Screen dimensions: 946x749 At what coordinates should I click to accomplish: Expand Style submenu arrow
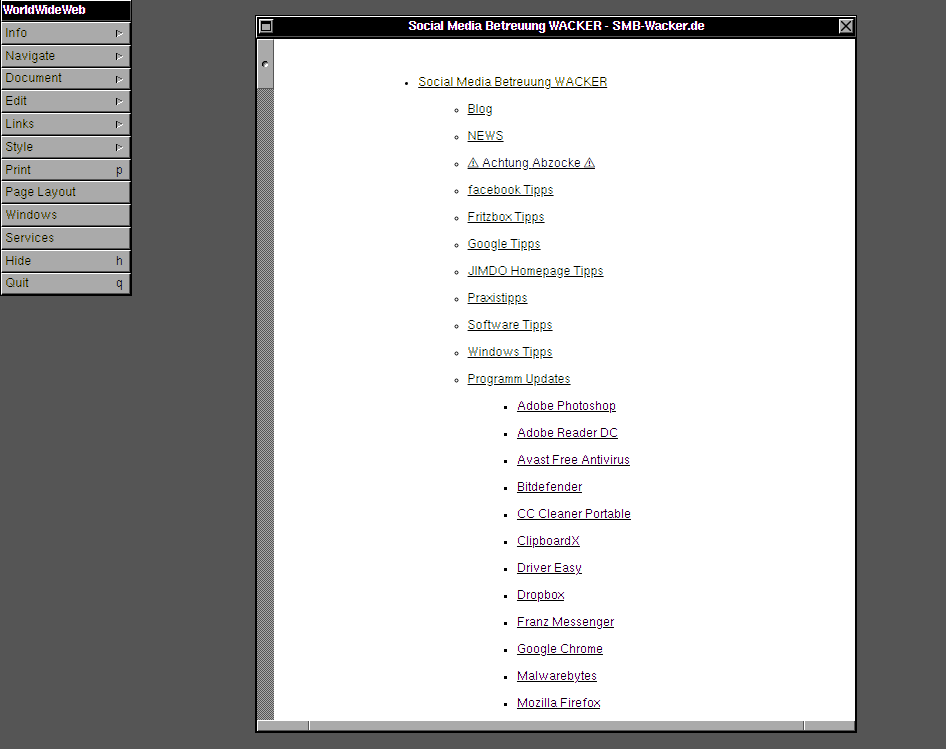click(119, 148)
